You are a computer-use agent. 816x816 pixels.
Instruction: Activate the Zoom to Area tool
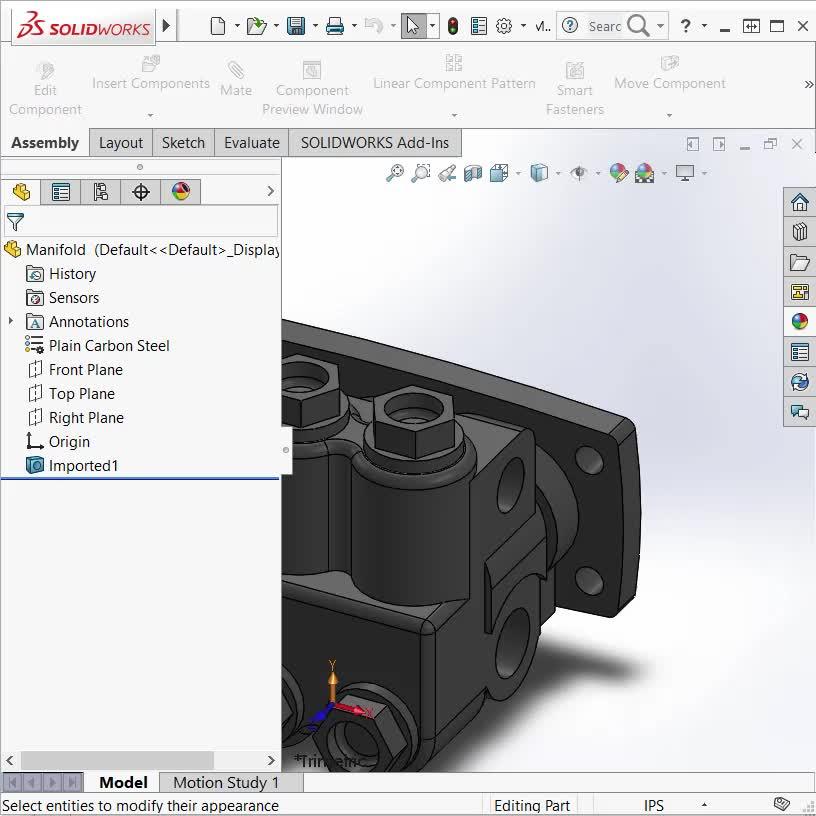tap(421, 173)
